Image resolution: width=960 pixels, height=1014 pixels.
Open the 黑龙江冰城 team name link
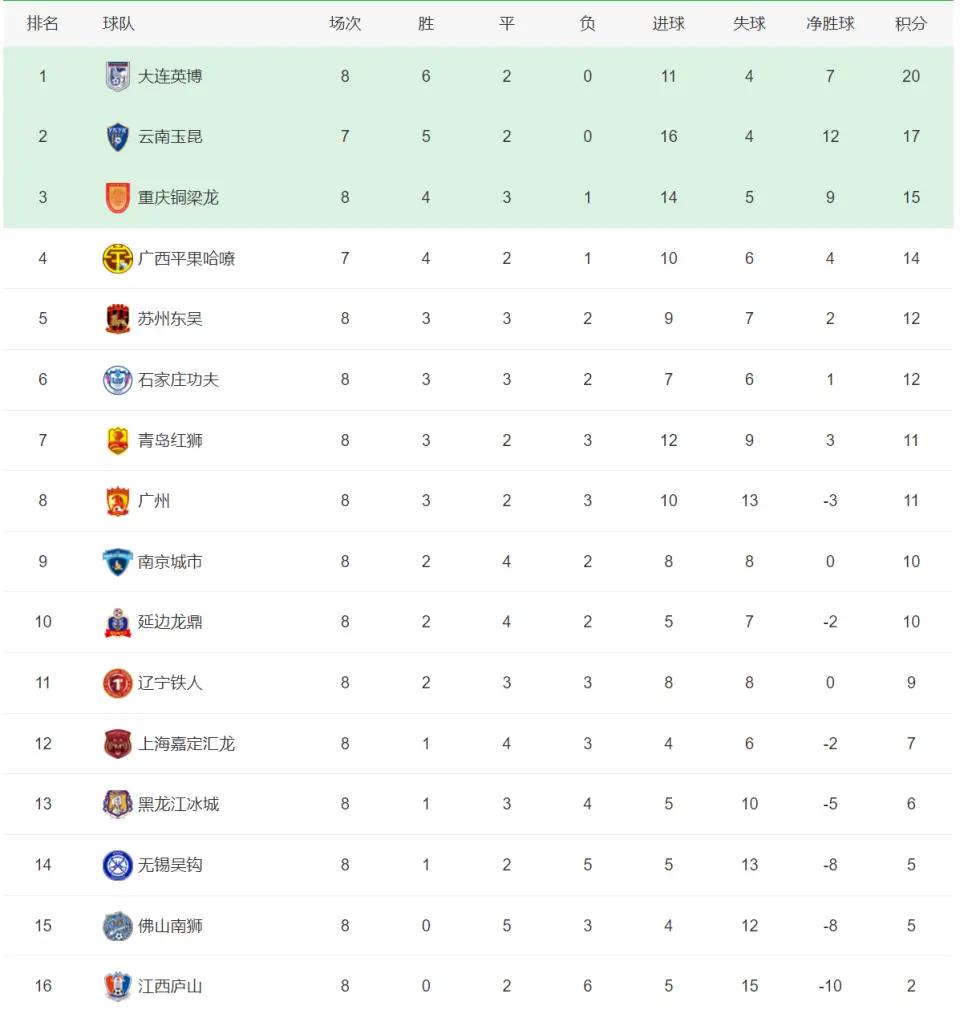179,804
